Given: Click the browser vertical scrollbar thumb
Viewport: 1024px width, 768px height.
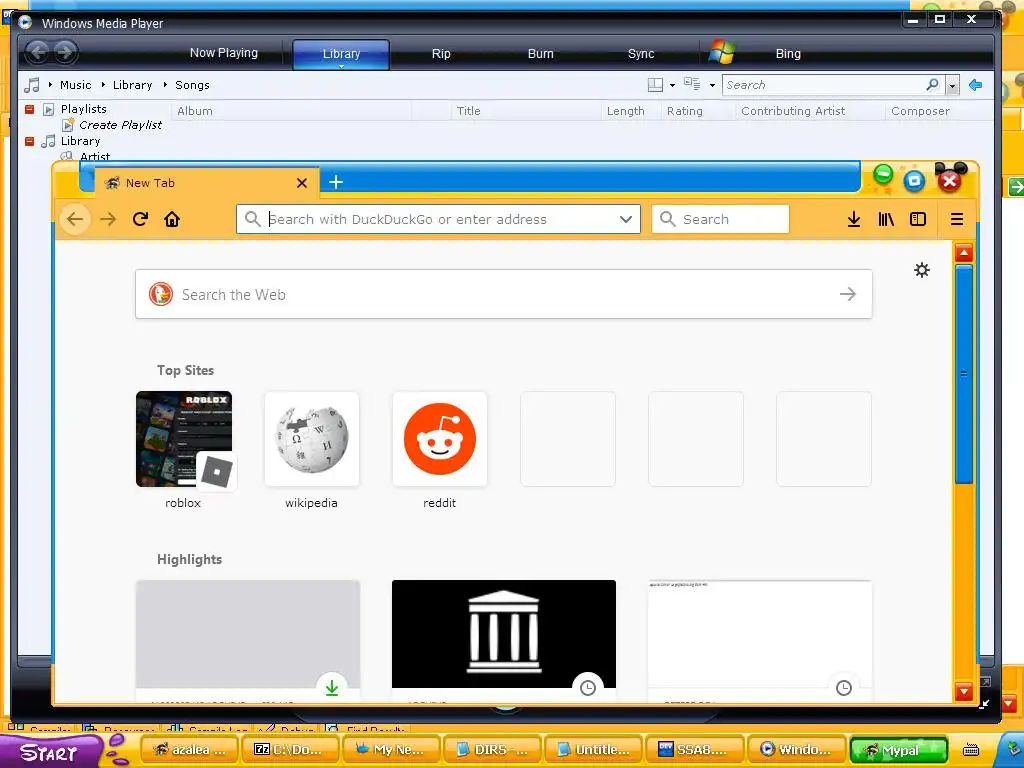Looking at the screenshot, I should 964,374.
